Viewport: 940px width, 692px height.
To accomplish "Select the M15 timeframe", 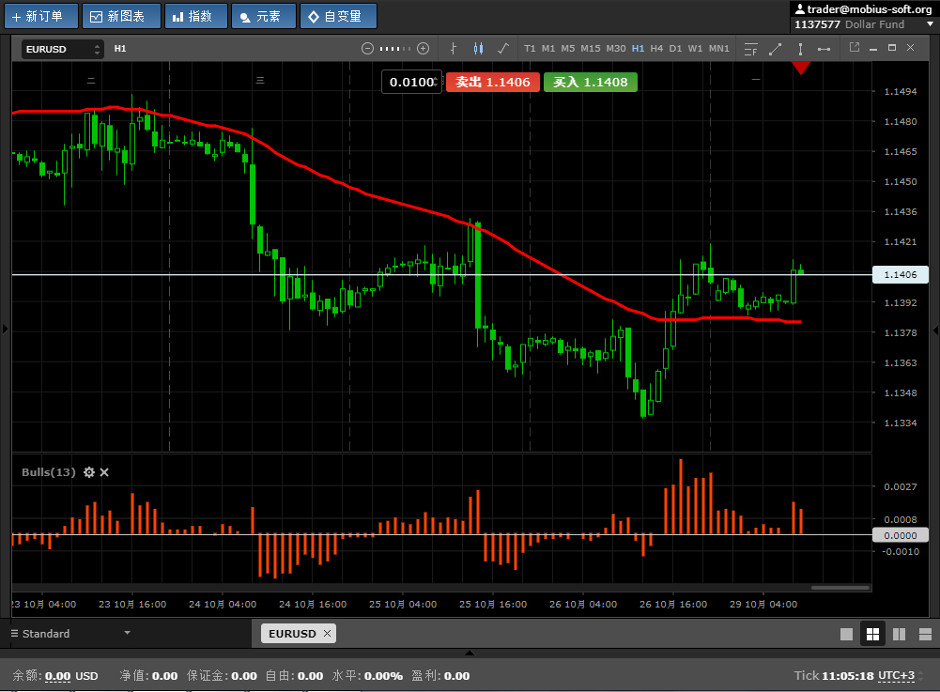I will 590,48.
